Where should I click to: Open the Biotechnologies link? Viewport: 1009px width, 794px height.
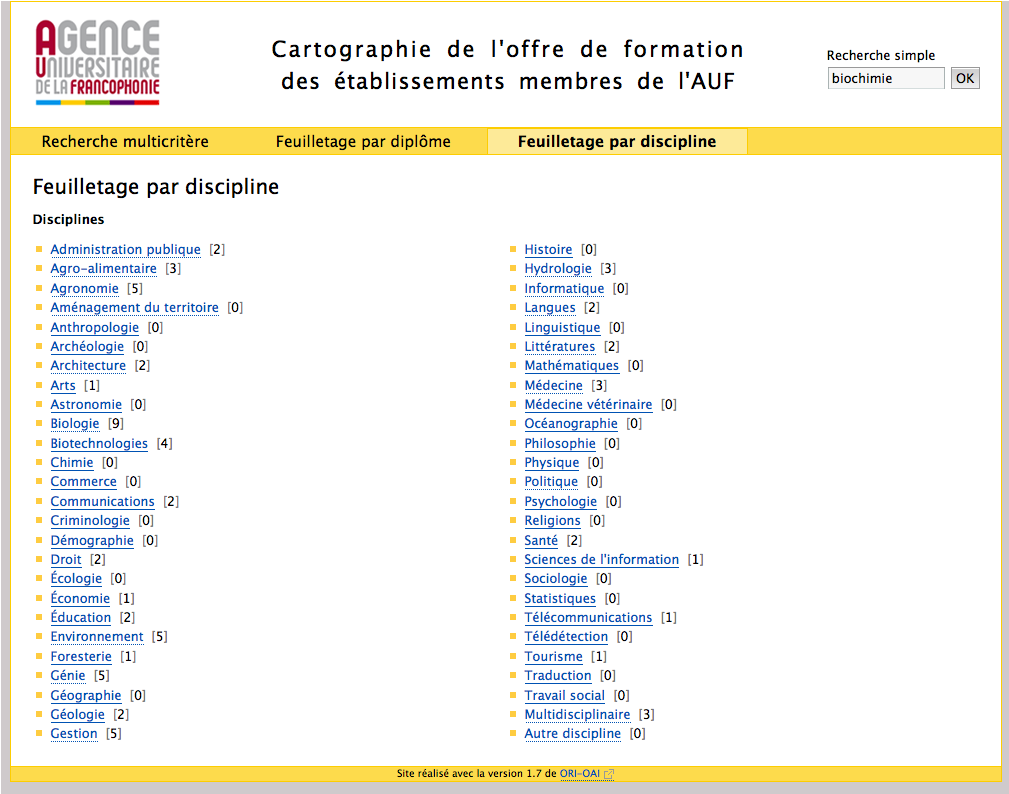(99, 443)
